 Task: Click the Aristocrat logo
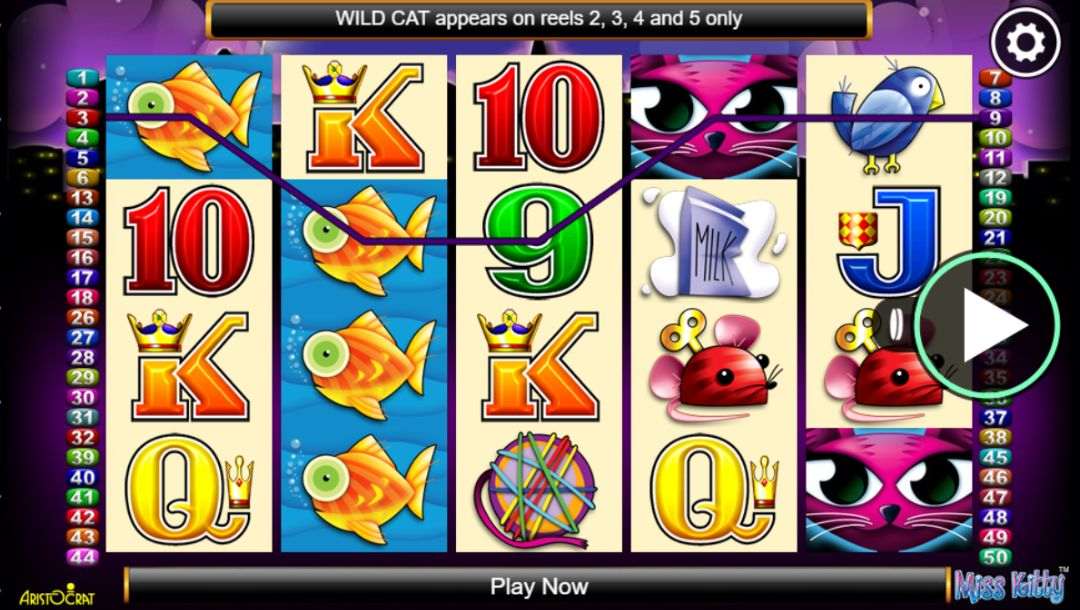tap(56, 594)
